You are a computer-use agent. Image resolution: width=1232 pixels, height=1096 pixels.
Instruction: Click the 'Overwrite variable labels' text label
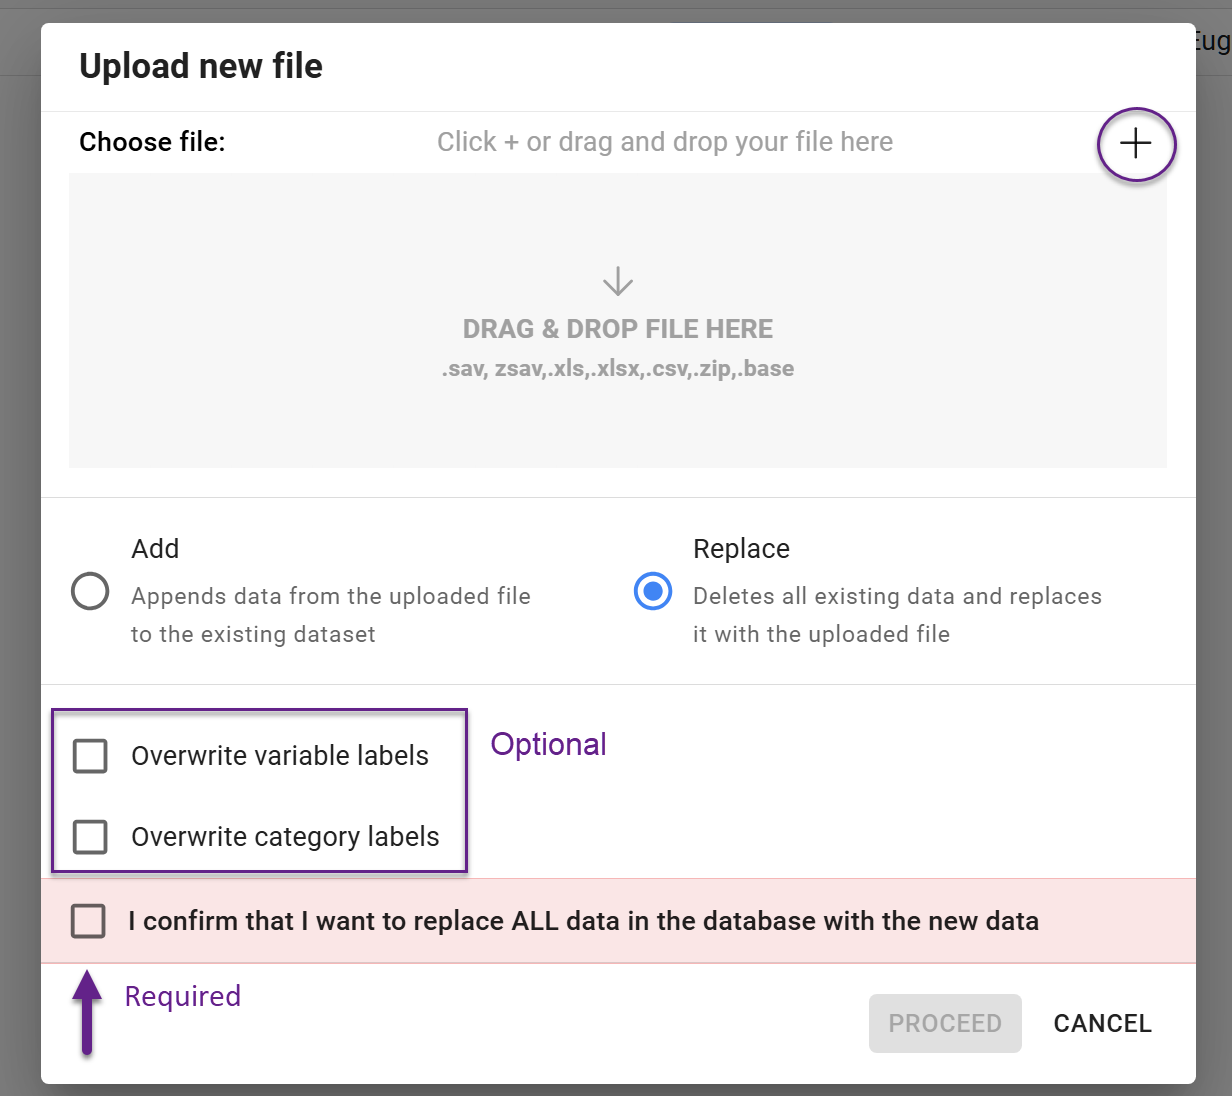[x=280, y=756]
